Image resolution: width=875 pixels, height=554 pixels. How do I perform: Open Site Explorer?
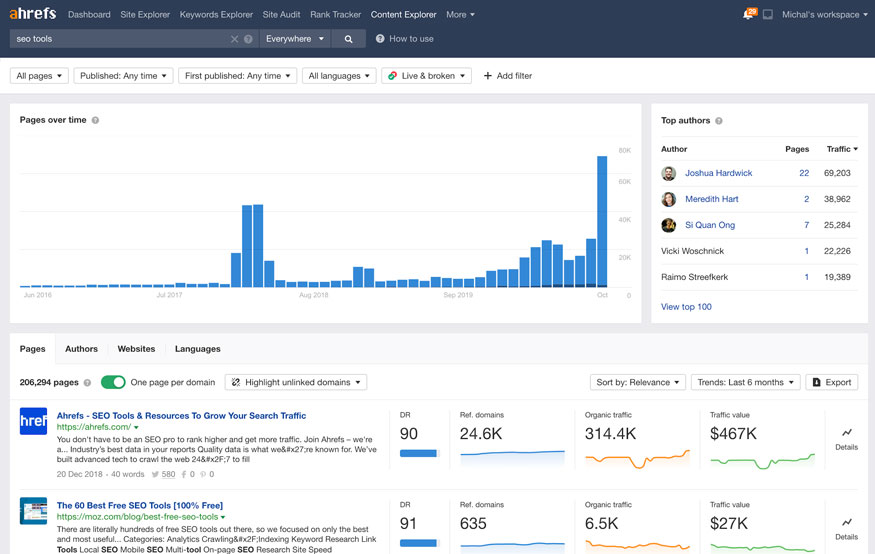pos(145,15)
